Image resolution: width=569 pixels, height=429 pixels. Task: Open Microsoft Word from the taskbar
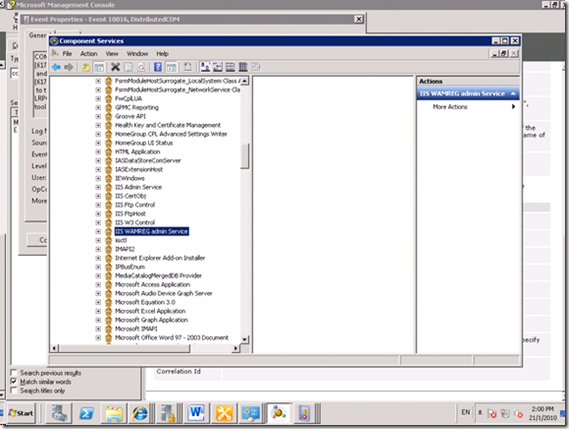pyautogui.click(x=196, y=413)
